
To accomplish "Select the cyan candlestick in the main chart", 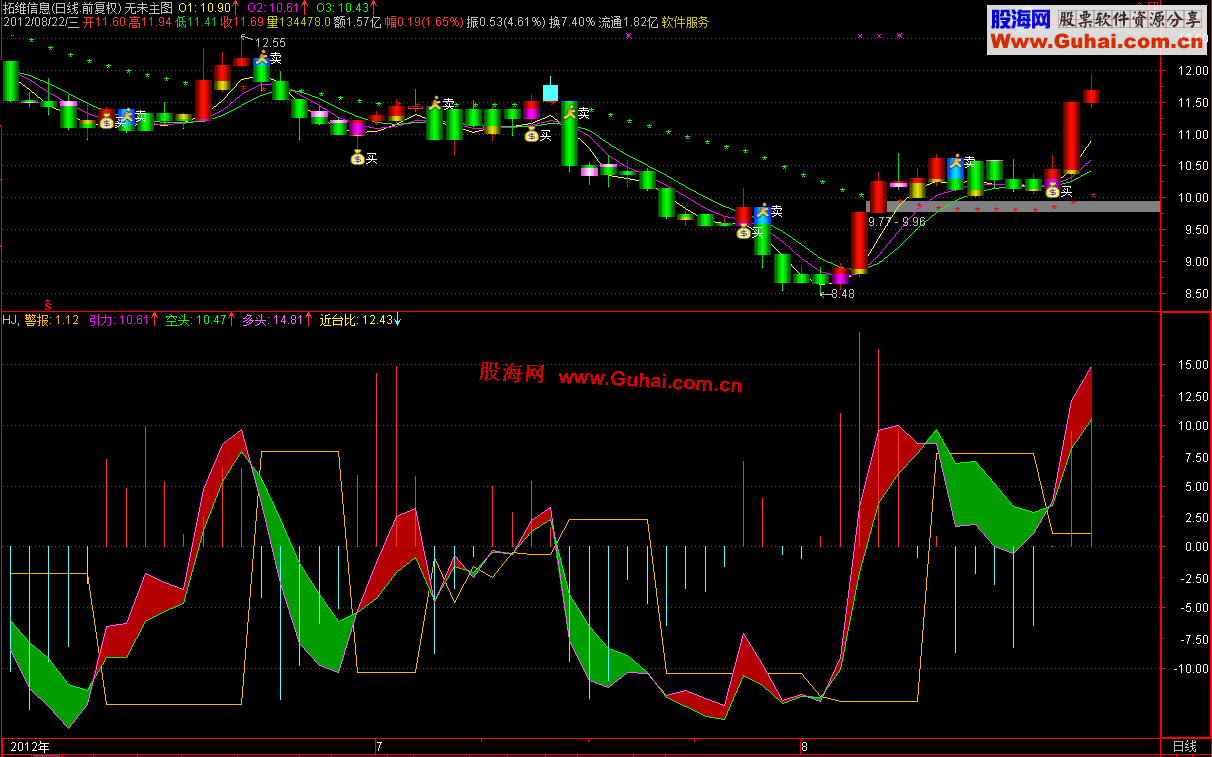I will pos(550,93).
